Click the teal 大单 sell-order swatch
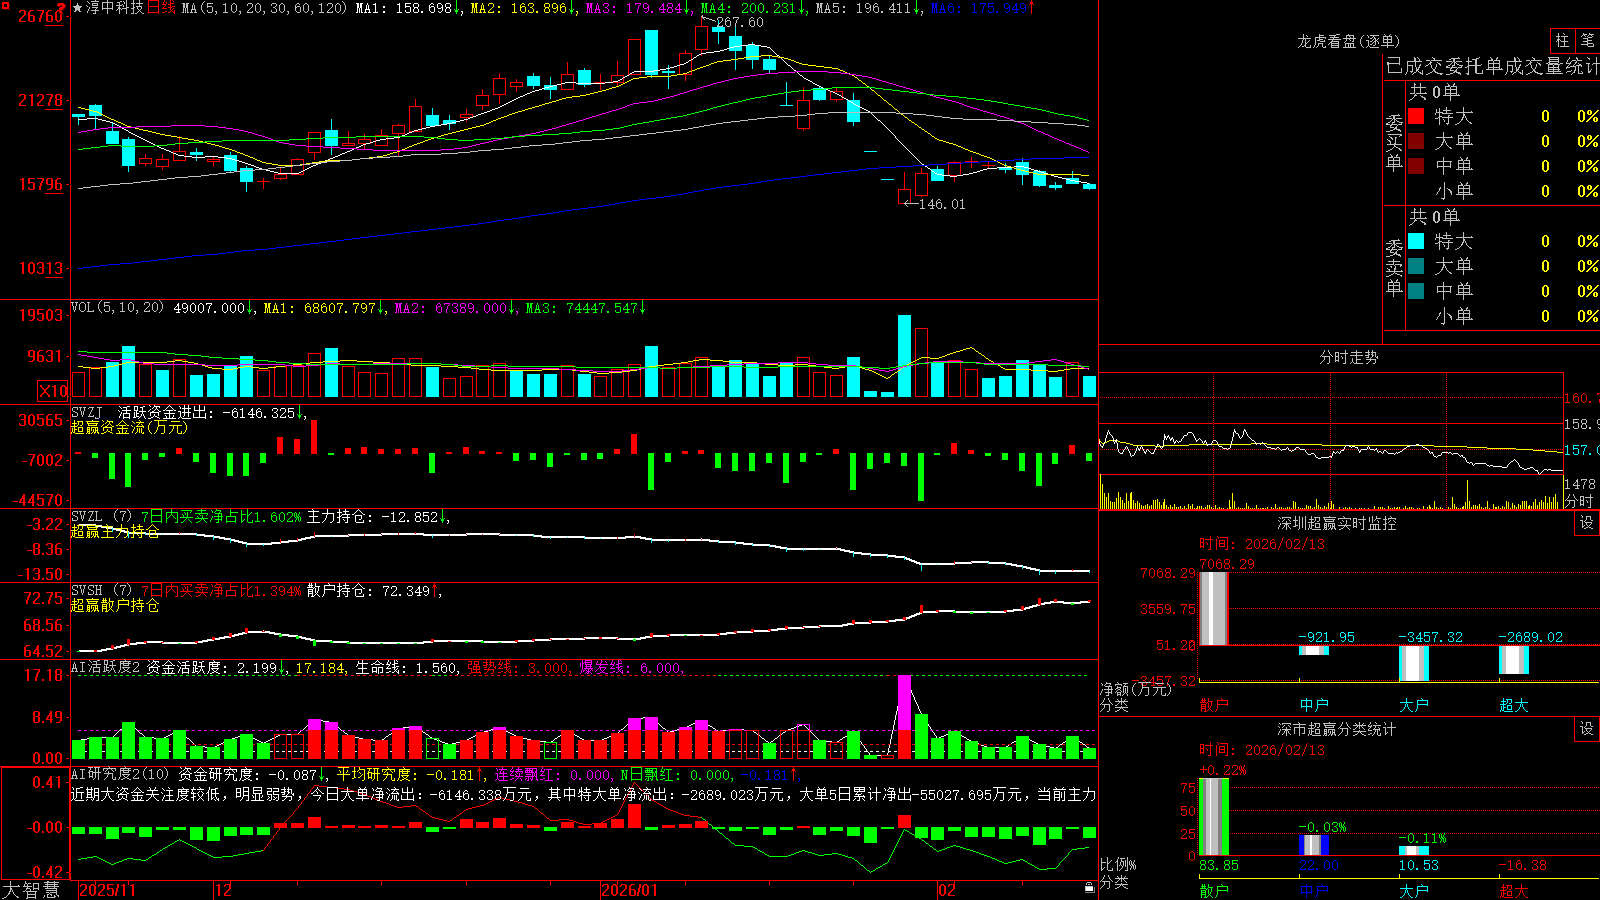This screenshot has height=900, width=1600. [1416, 266]
